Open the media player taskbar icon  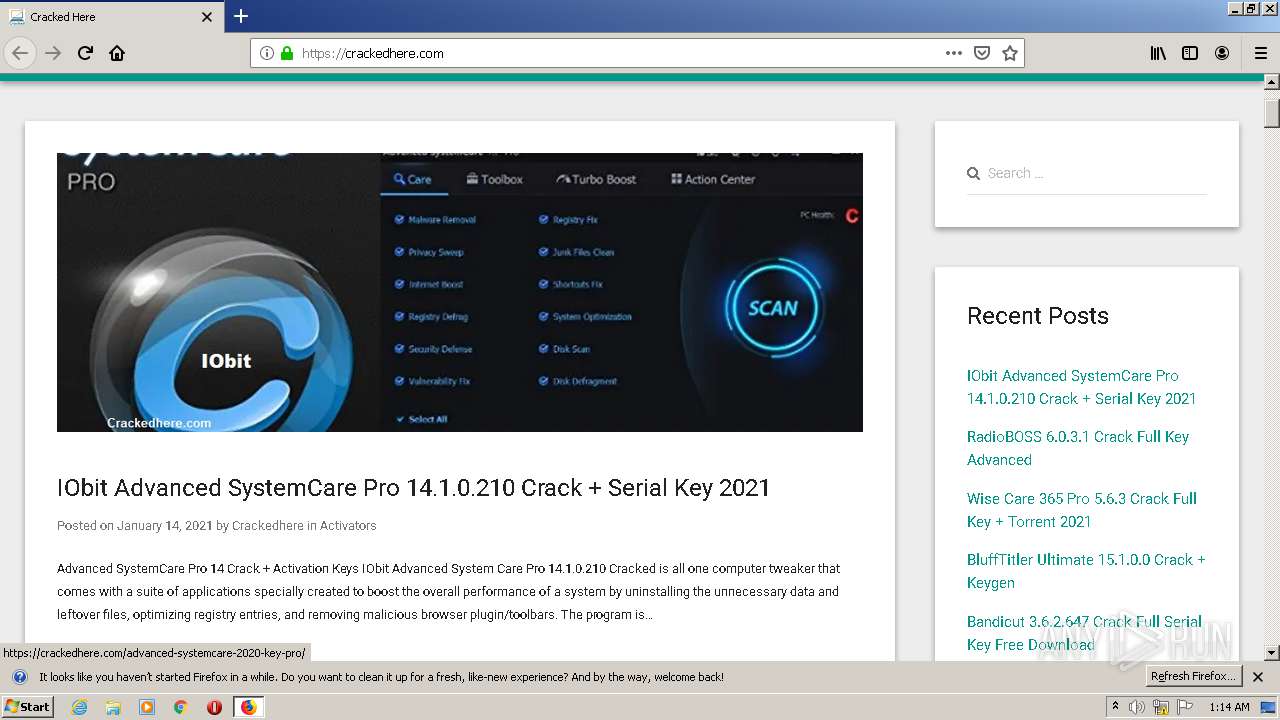click(x=147, y=707)
